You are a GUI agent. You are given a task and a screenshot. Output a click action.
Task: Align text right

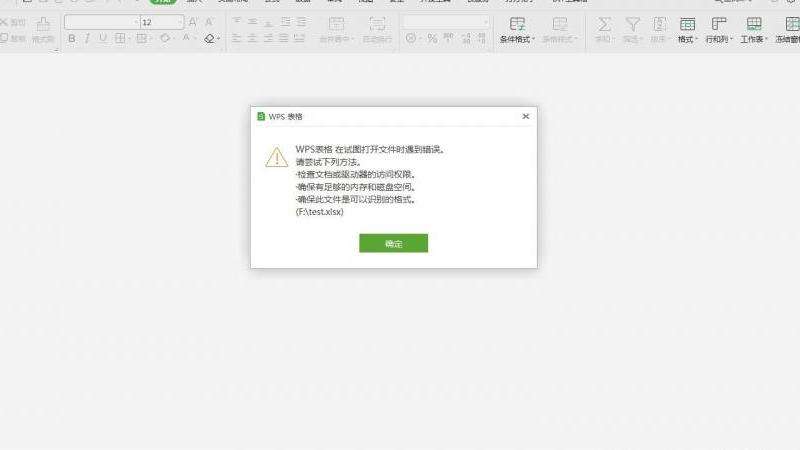pyautogui.click(x=268, y=38)
